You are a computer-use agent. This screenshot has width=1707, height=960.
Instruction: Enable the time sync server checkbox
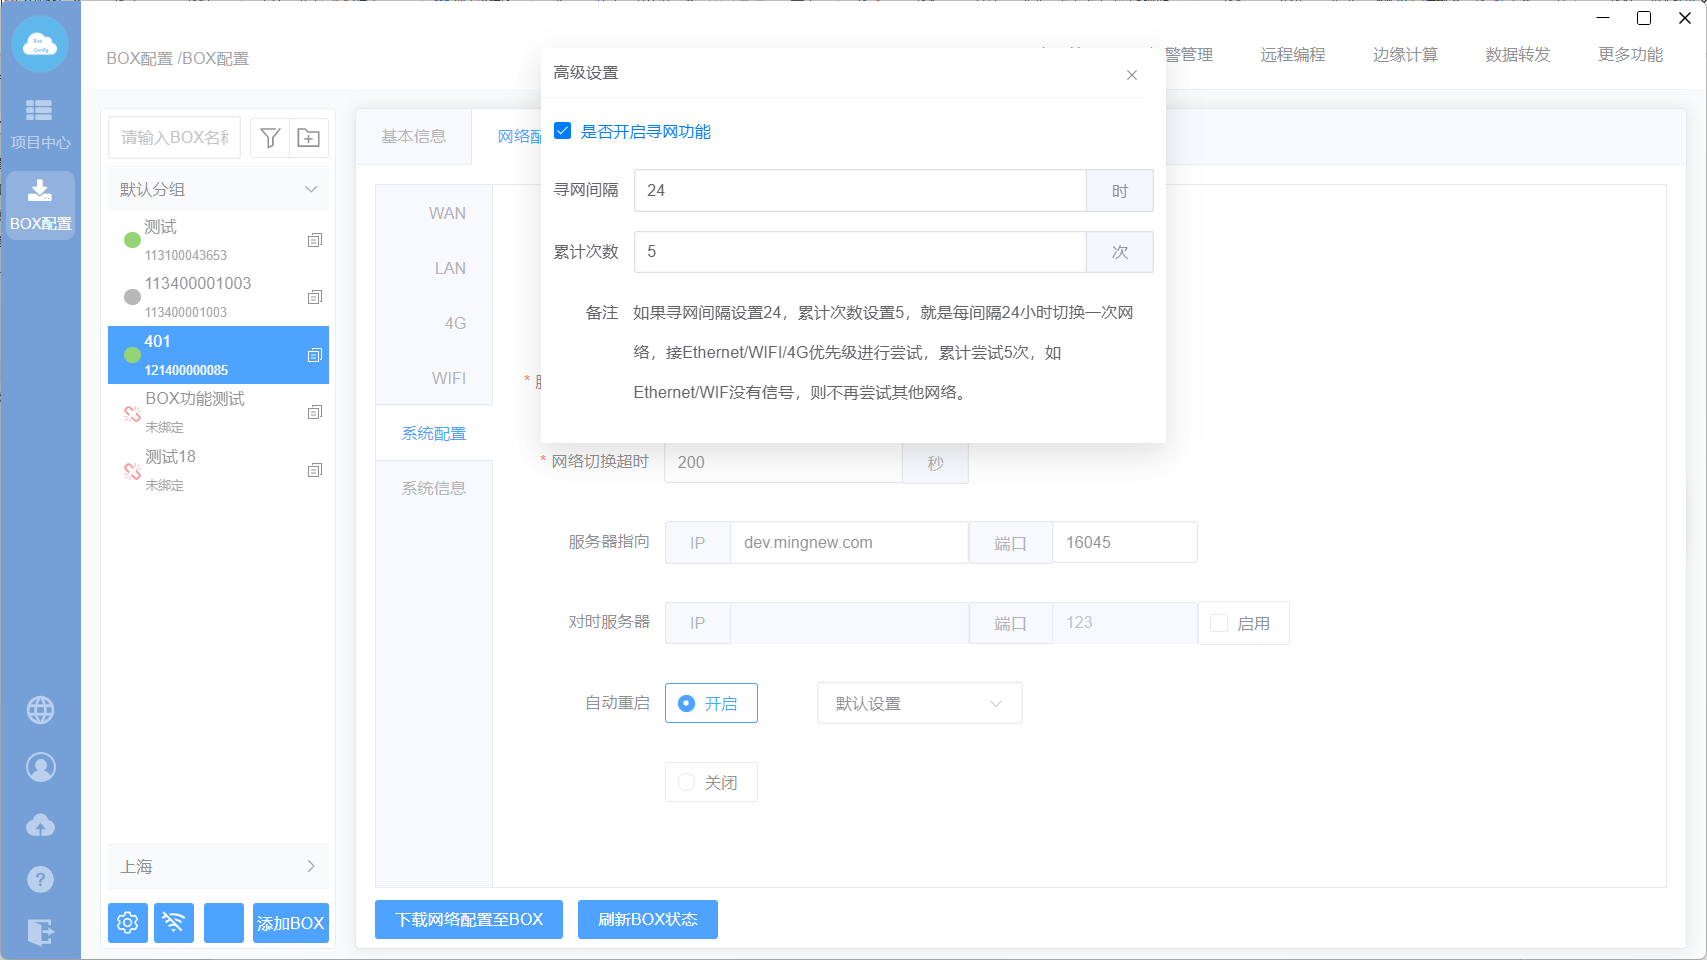pos(1219,623)
